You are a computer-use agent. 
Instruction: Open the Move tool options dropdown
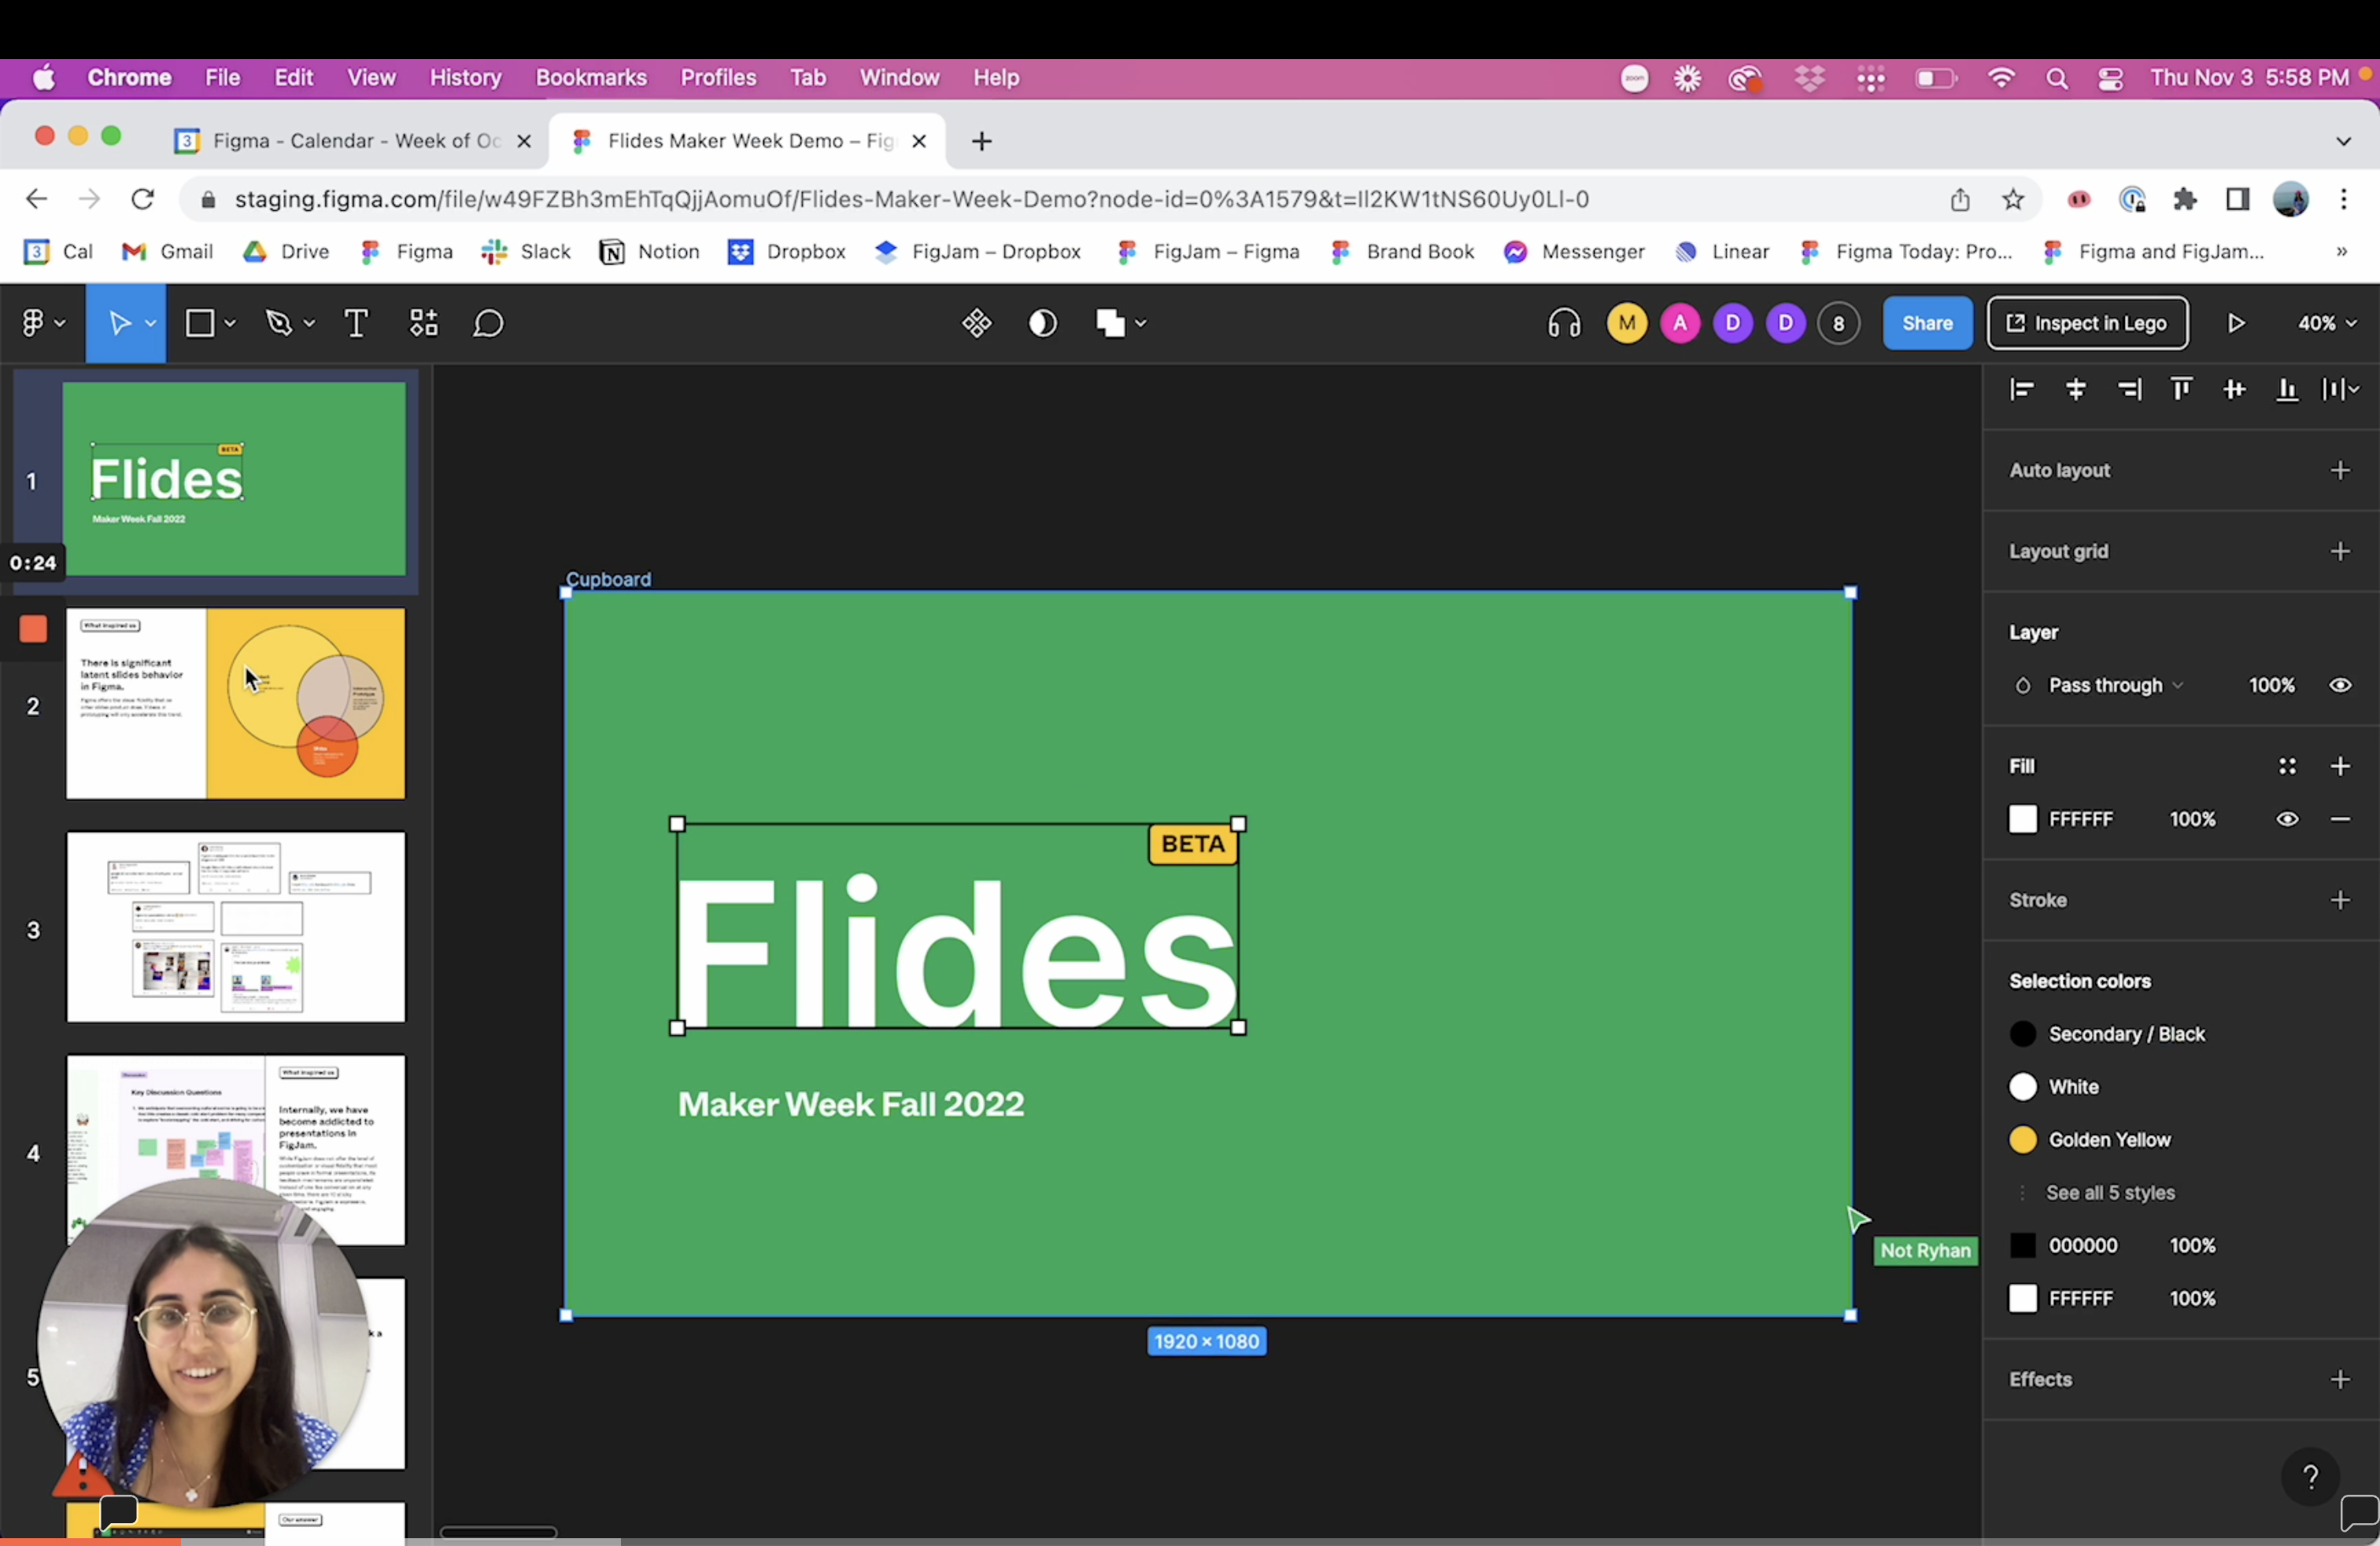150,323
